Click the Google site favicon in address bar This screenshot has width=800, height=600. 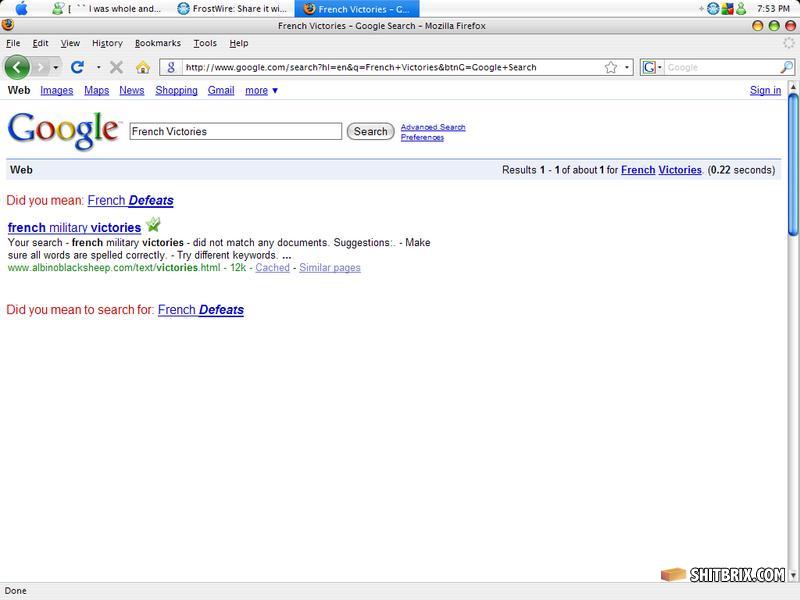[171, 67]
